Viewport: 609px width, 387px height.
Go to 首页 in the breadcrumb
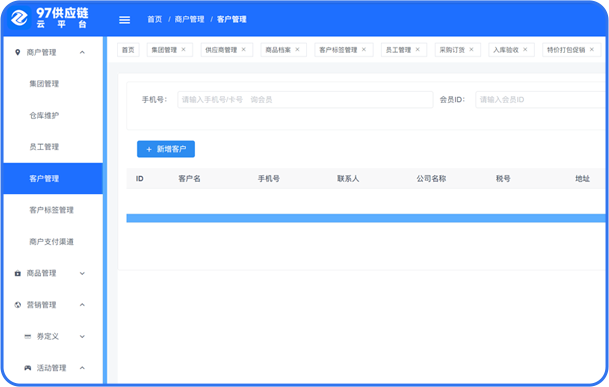click(155, 19)
